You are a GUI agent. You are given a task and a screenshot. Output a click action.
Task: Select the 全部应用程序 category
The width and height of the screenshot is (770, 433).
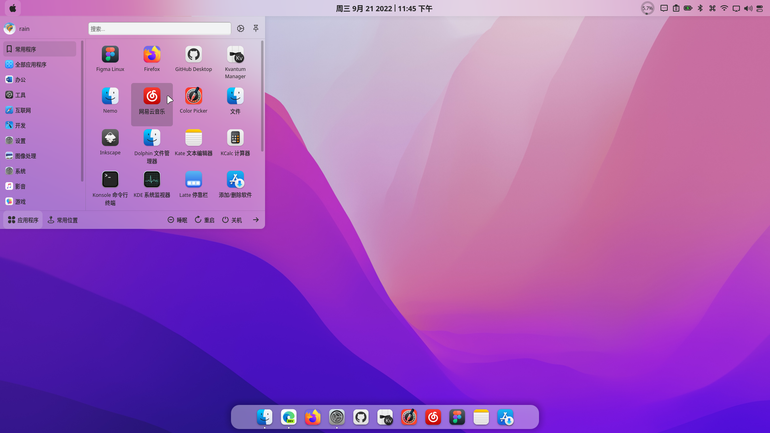[x=40, y=64]
